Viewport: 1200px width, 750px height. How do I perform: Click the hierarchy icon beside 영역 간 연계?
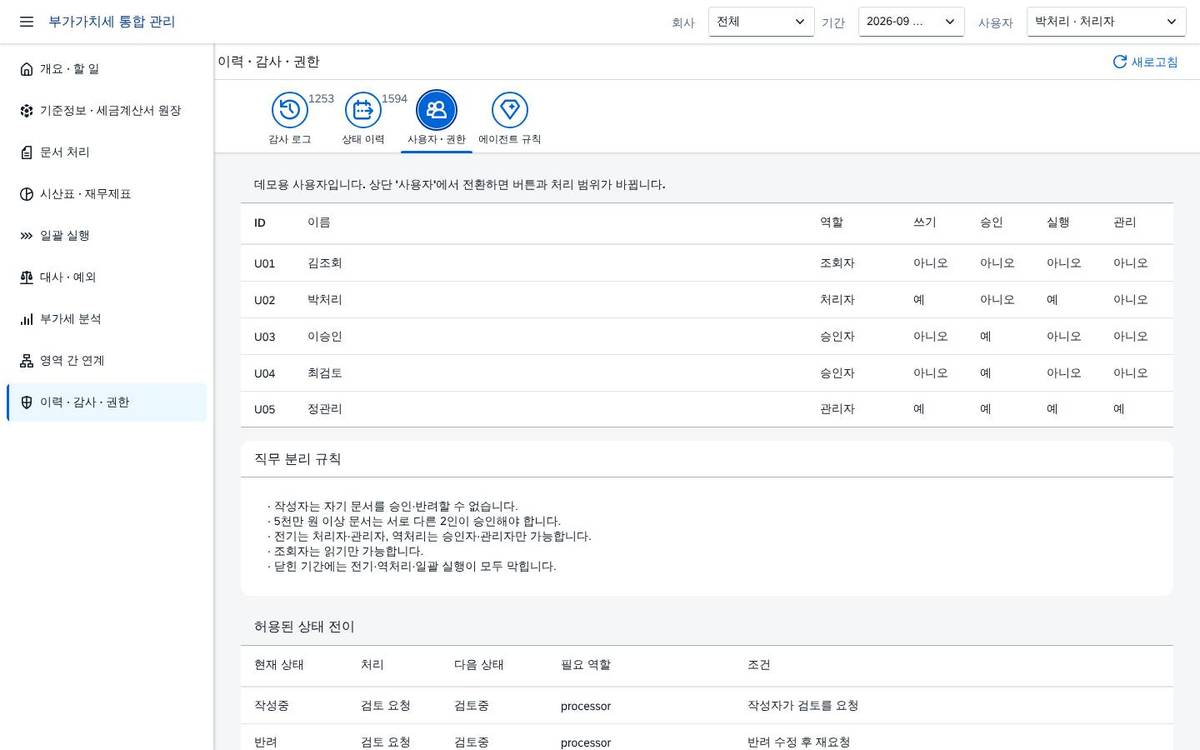pyautogui.click(x=27, y=361)
